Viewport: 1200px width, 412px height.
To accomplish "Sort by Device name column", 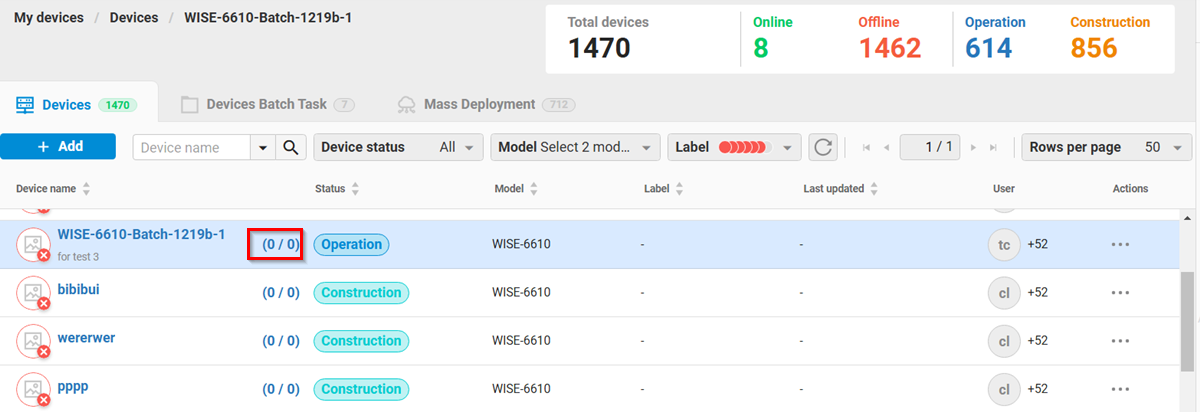I will point(86,189).
